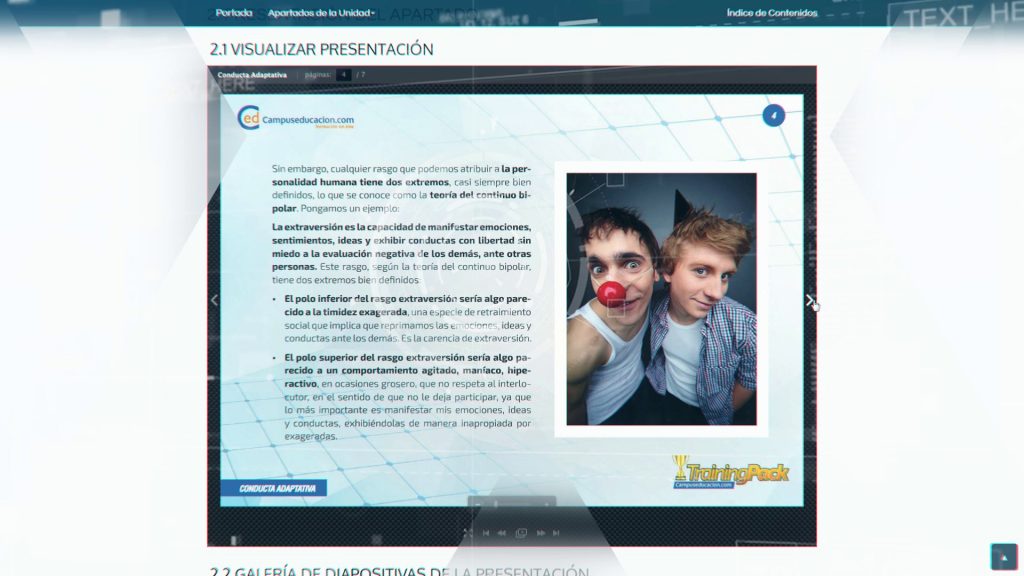Jump to last page in player controls

point(556,533)
